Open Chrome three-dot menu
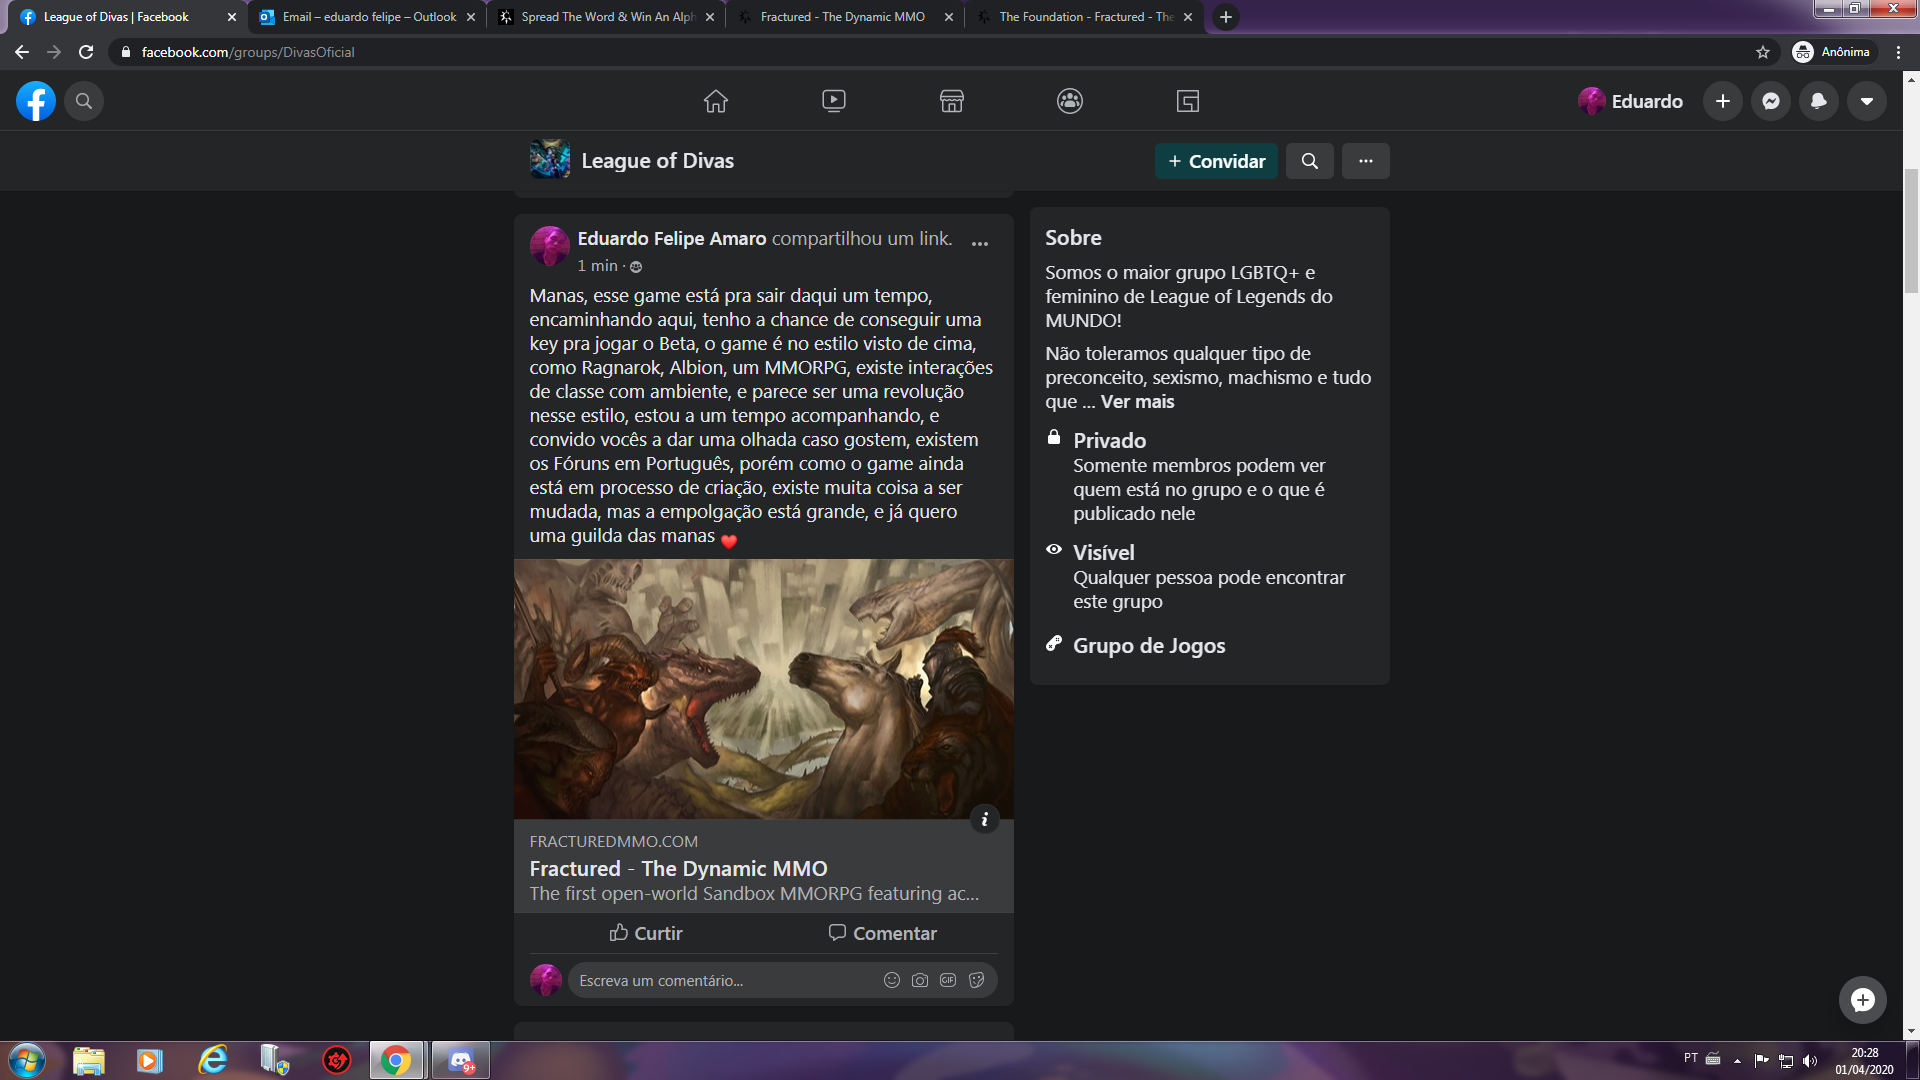Viewport: 1920px width, 1080px height. click(x=1898, y=52)
